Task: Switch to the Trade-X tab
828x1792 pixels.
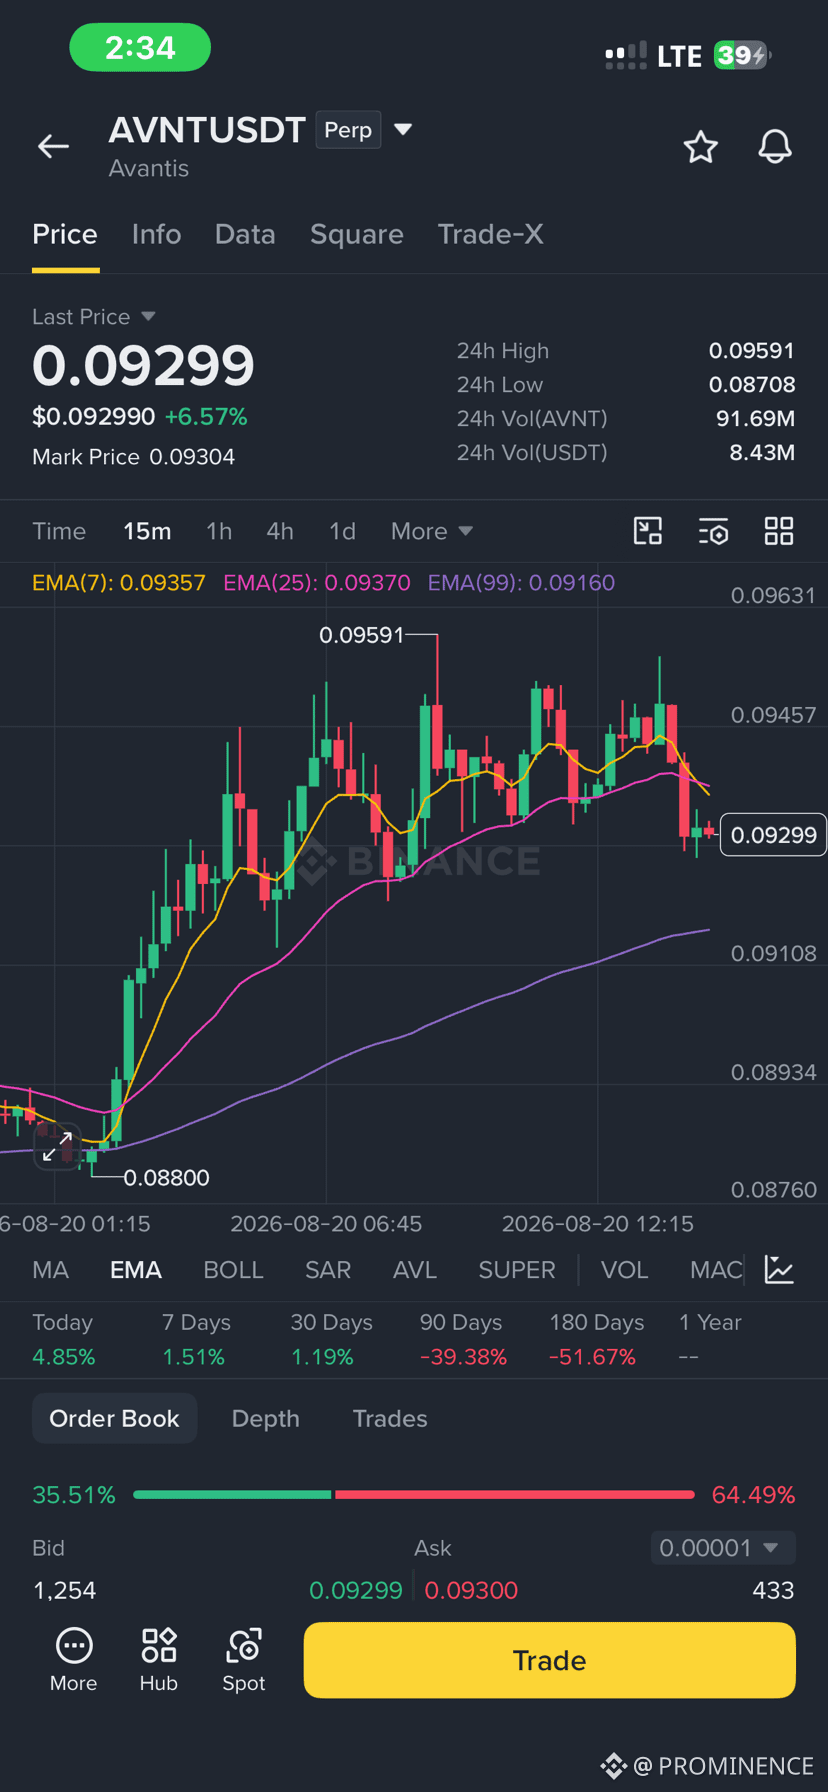Action: click(491, 234)
